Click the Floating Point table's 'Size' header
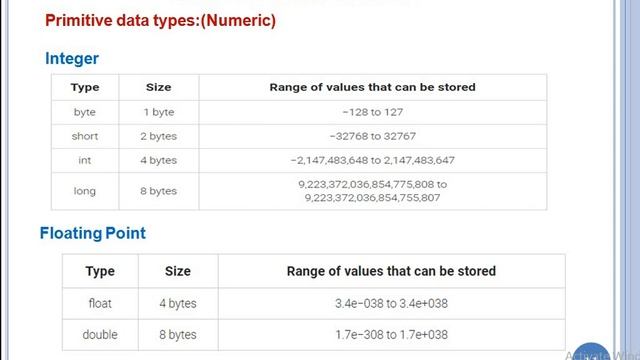This screenshot has height=360, width=640. (178, 271)
